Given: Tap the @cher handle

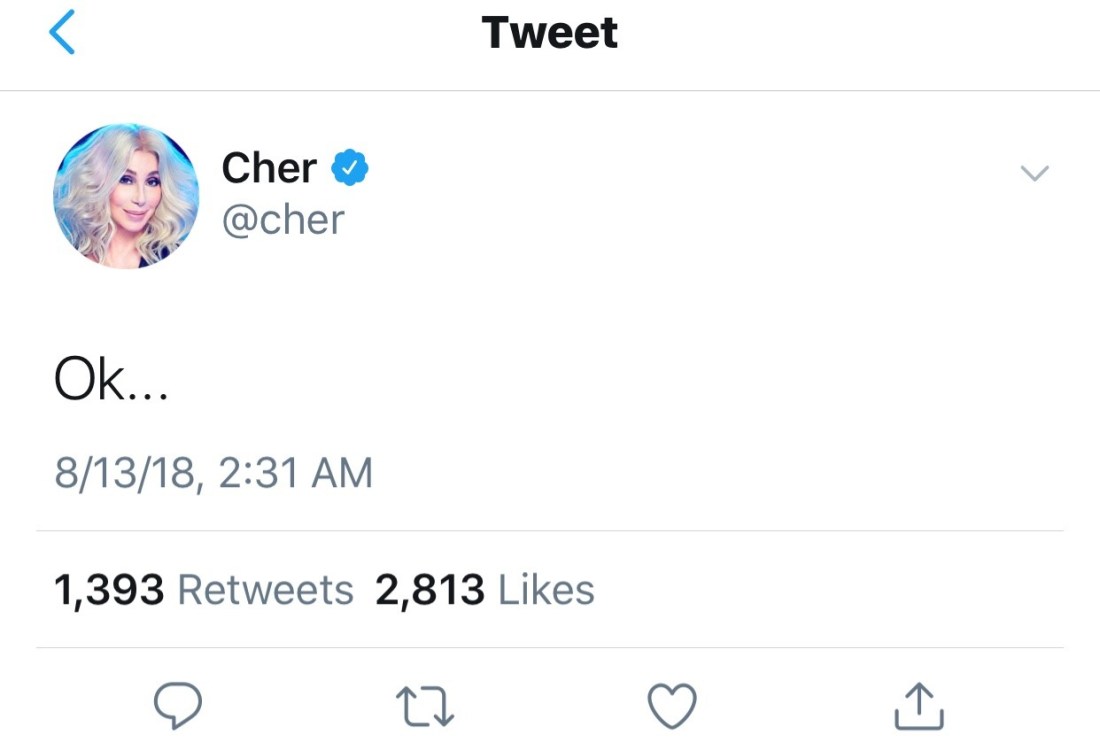Looking at the screenshot, I should [283, 219].
